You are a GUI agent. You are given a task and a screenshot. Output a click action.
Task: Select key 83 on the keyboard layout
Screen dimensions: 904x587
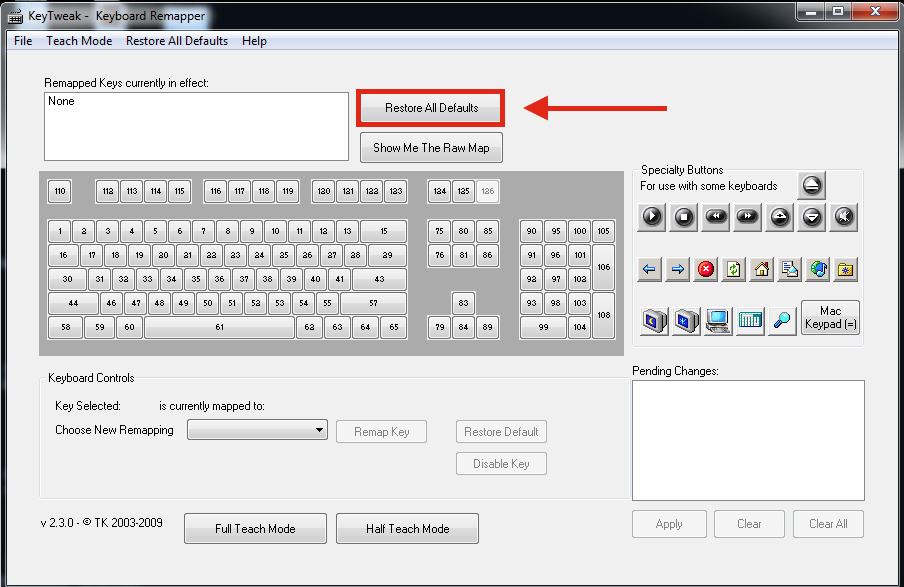click(x=464, y=303)
